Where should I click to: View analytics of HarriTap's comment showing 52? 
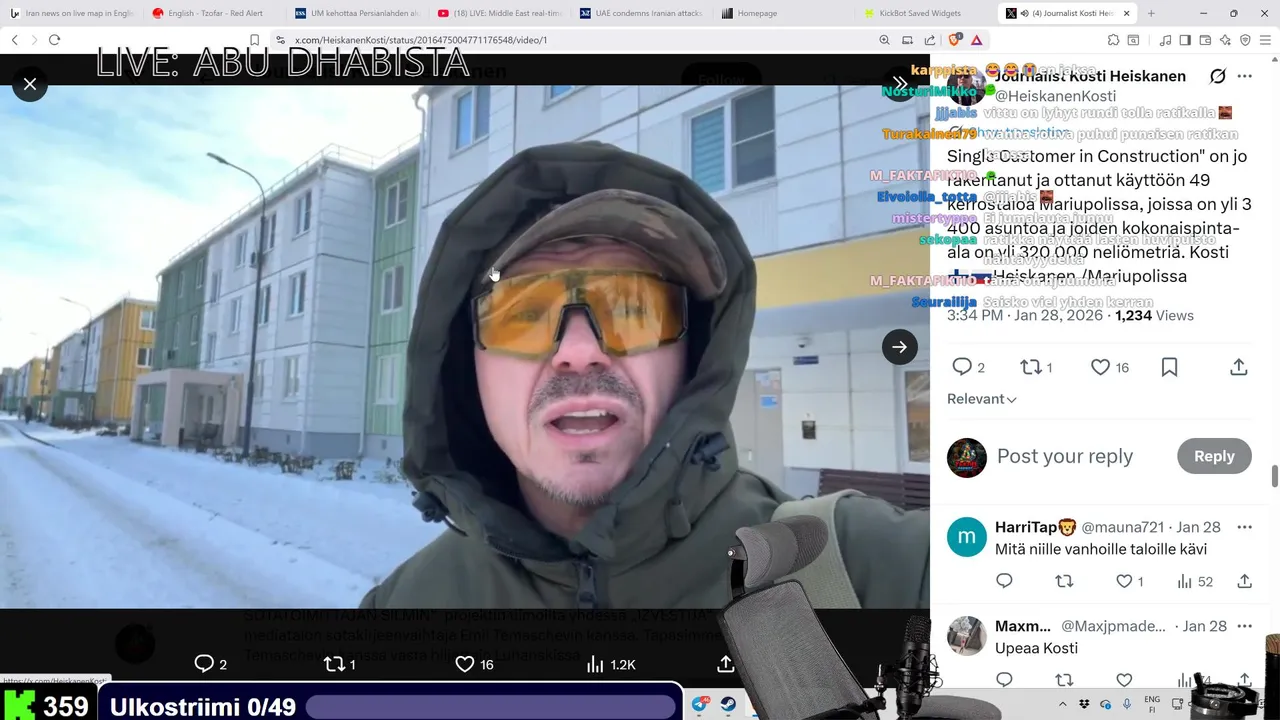point(1194,581)
